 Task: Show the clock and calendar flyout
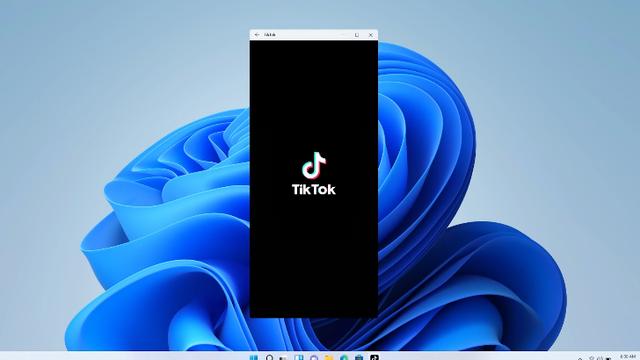point(628,356)
